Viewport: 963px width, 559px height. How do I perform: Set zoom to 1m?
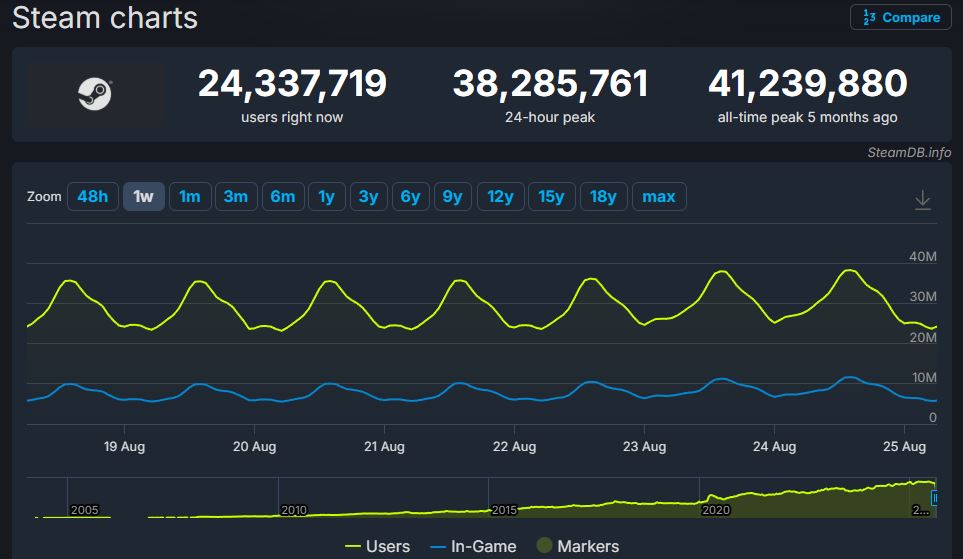189,197
